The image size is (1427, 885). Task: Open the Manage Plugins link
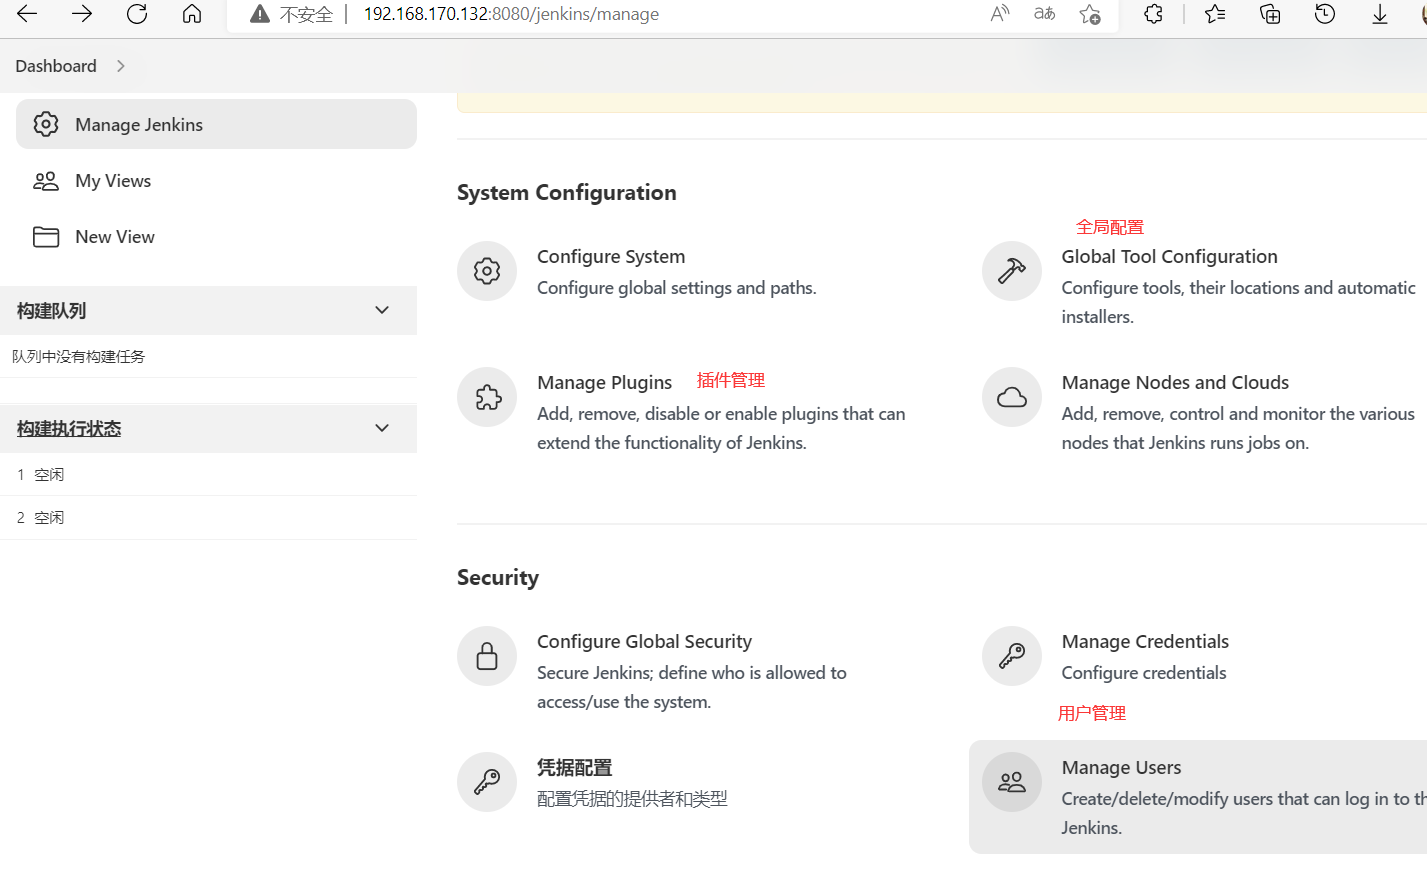[604, 382]
